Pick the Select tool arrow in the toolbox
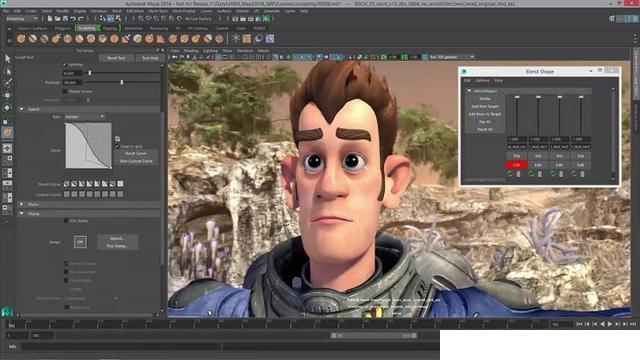Image resolution: width=640 pixels, height=360 pixels. coord(7,59)
